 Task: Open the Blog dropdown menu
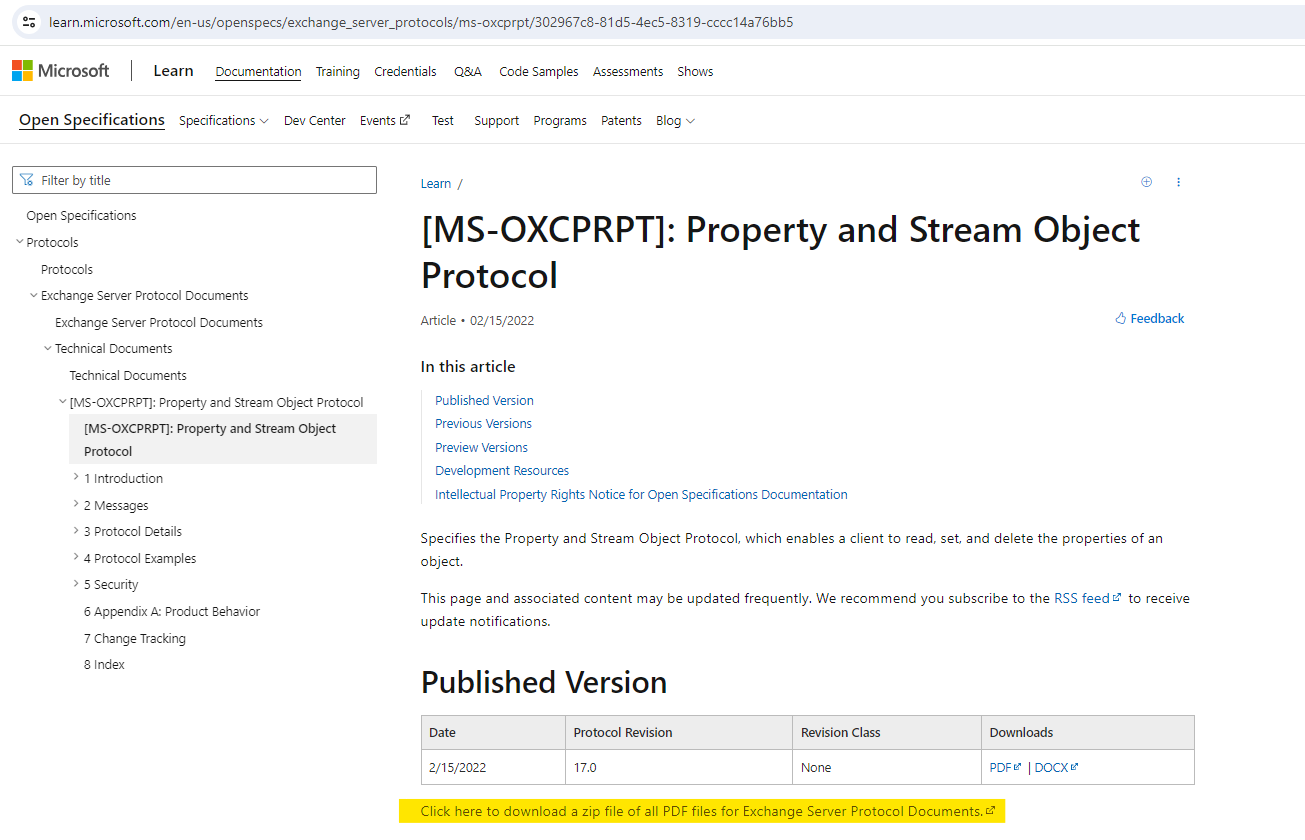pyautogui.click(x=675, y=121)
